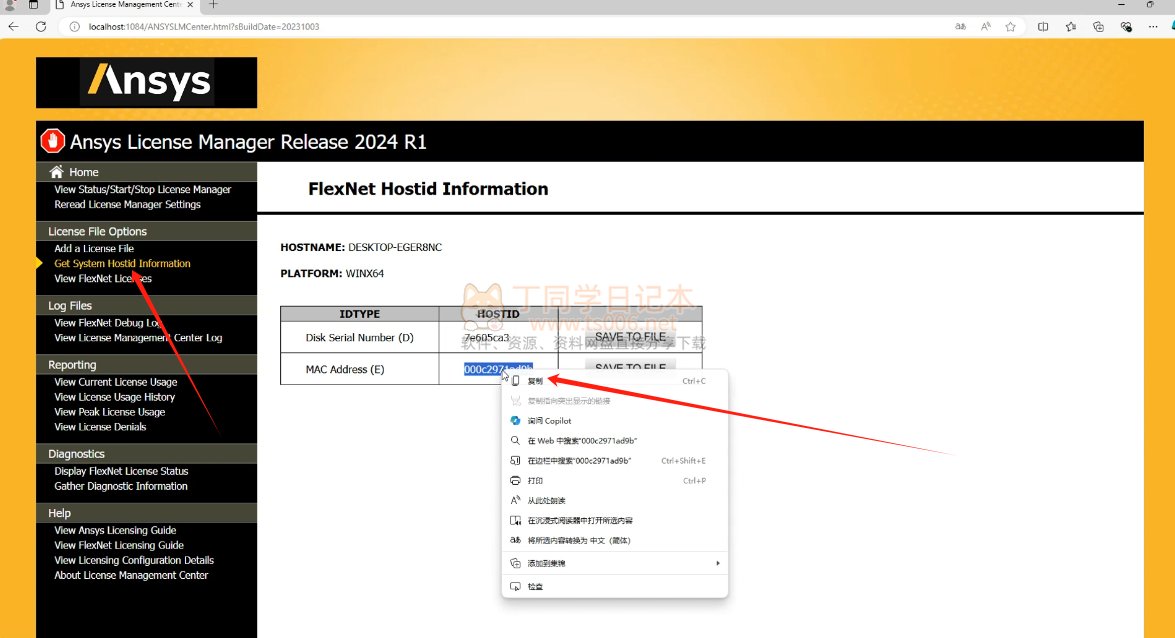Expand 添加到集锦 submenu arrow

[717, 564]
